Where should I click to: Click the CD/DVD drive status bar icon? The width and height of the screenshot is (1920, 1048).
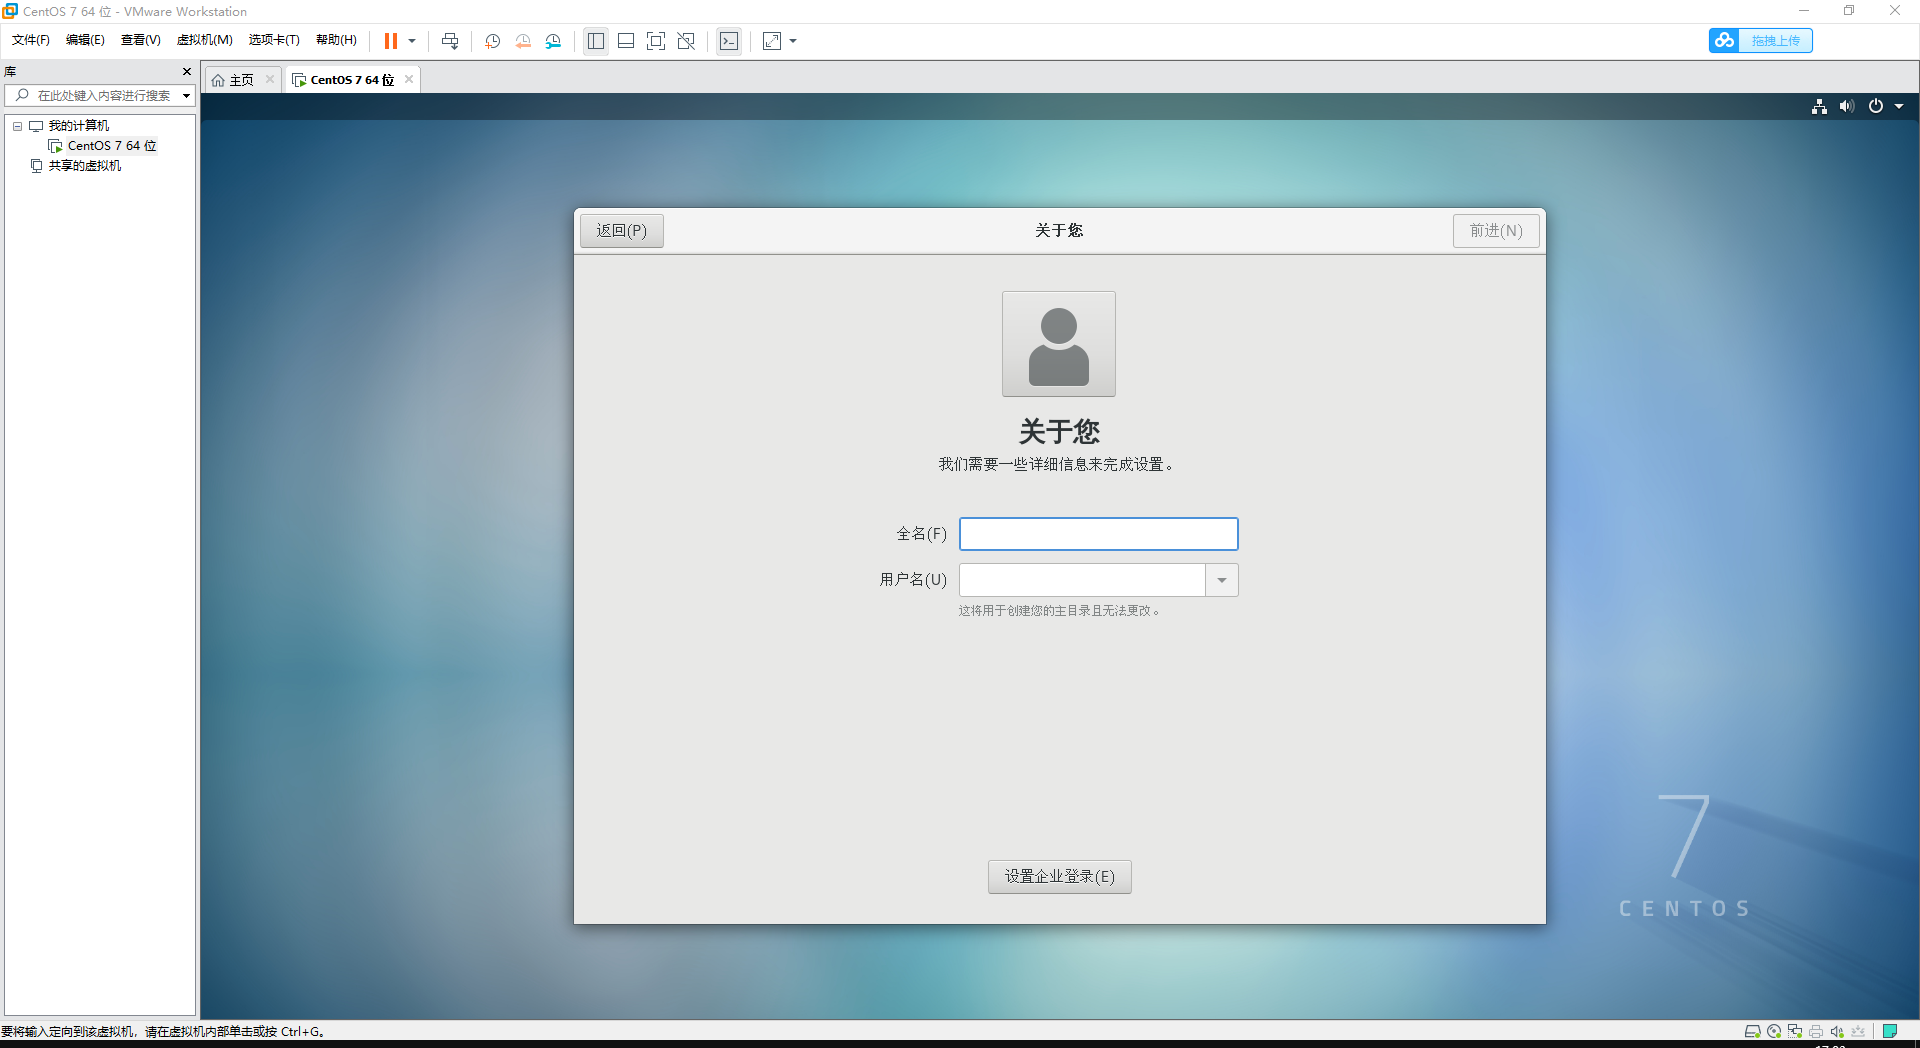[1774, 1032]
